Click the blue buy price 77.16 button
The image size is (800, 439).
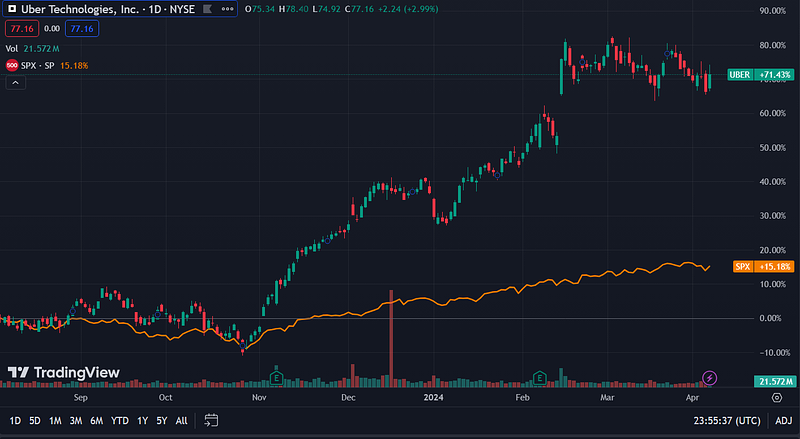point(82,29)
